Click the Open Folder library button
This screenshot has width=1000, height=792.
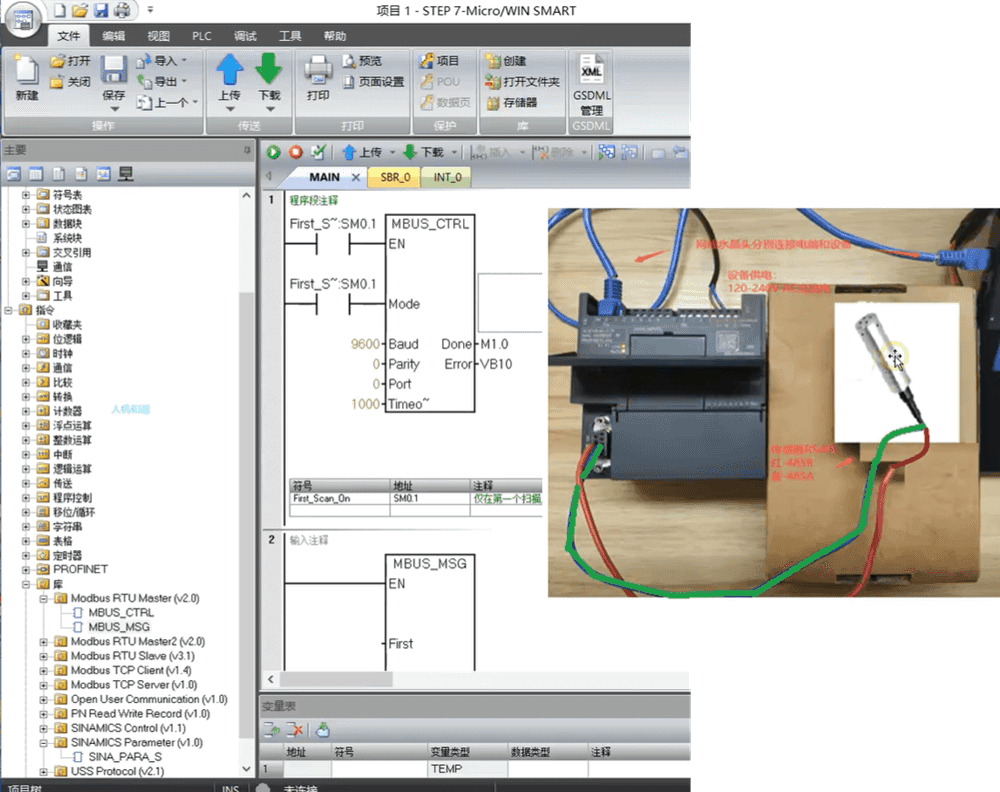[522, 82]
